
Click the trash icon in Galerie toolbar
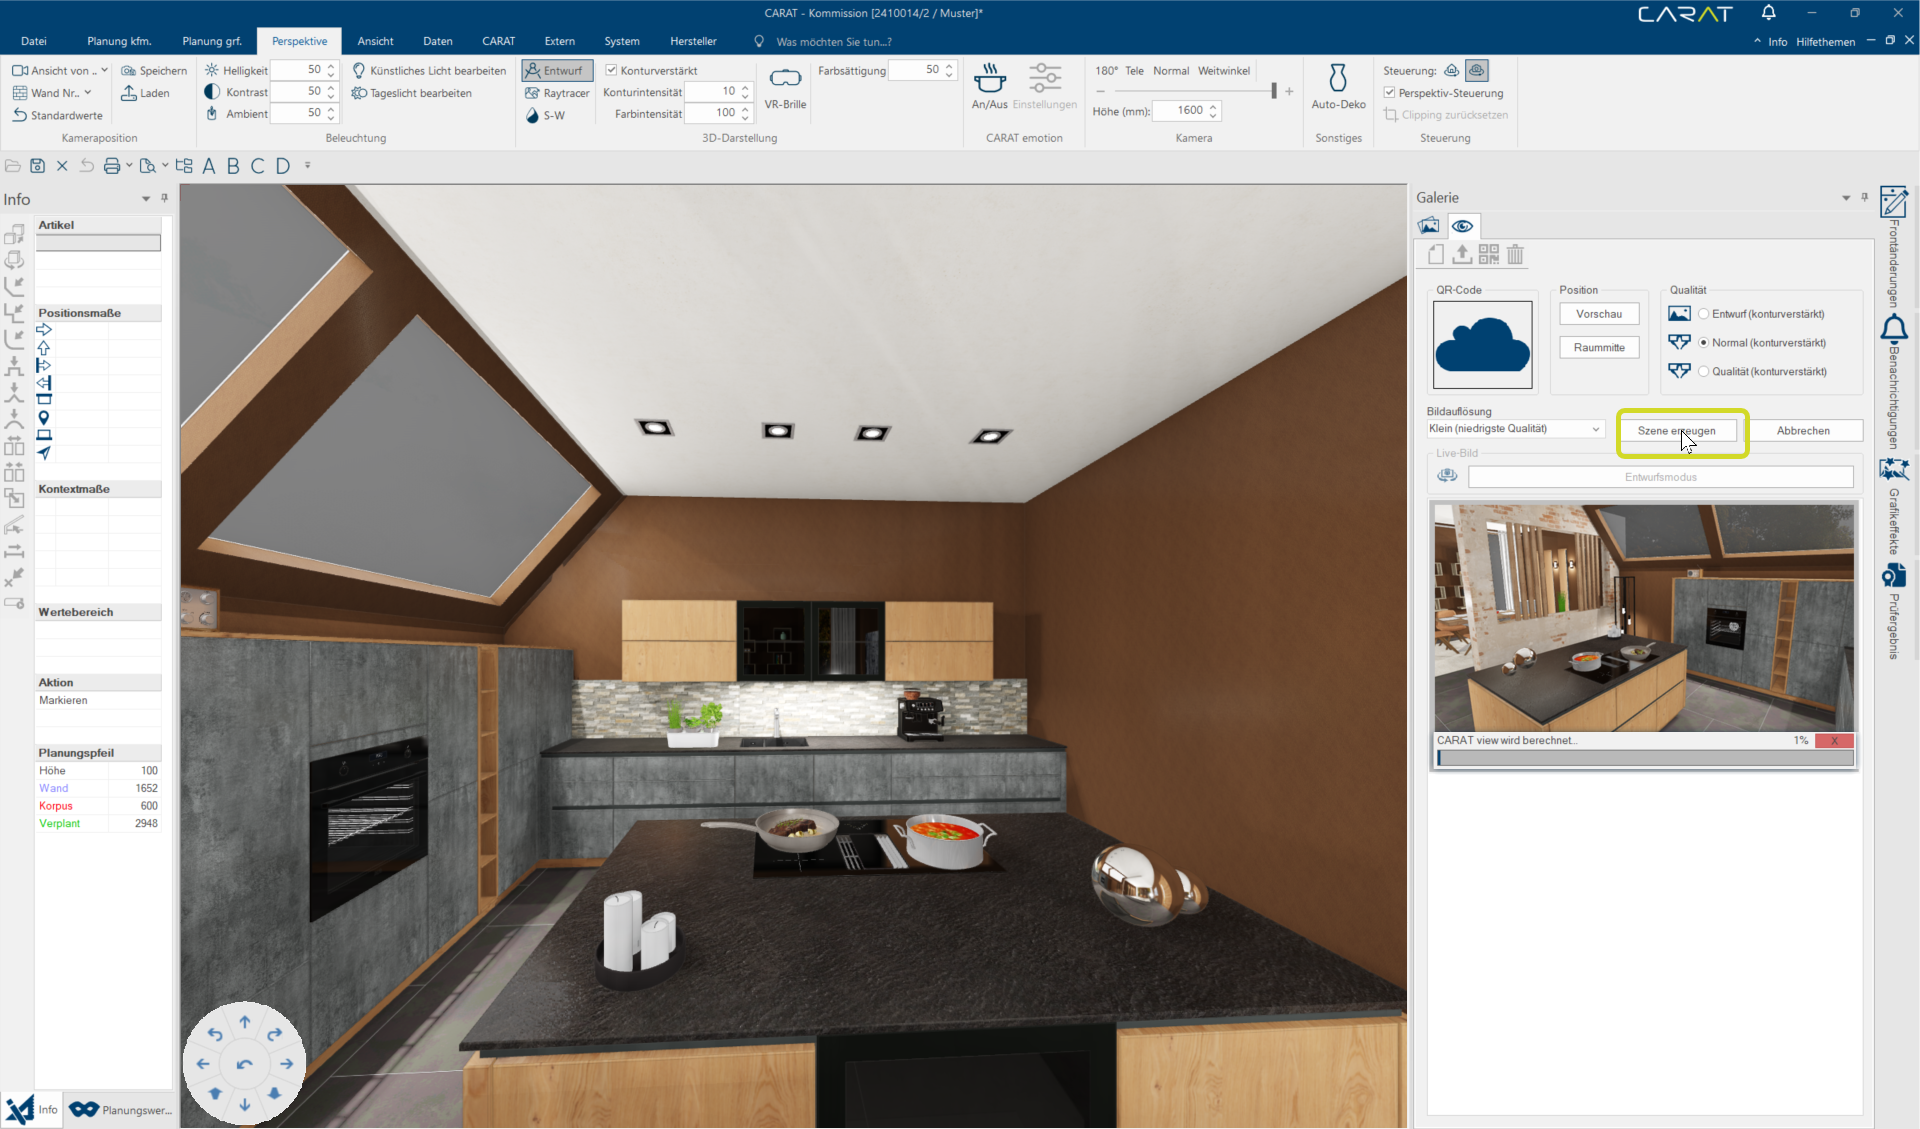pyautogui.click(x=1515, y=255)
